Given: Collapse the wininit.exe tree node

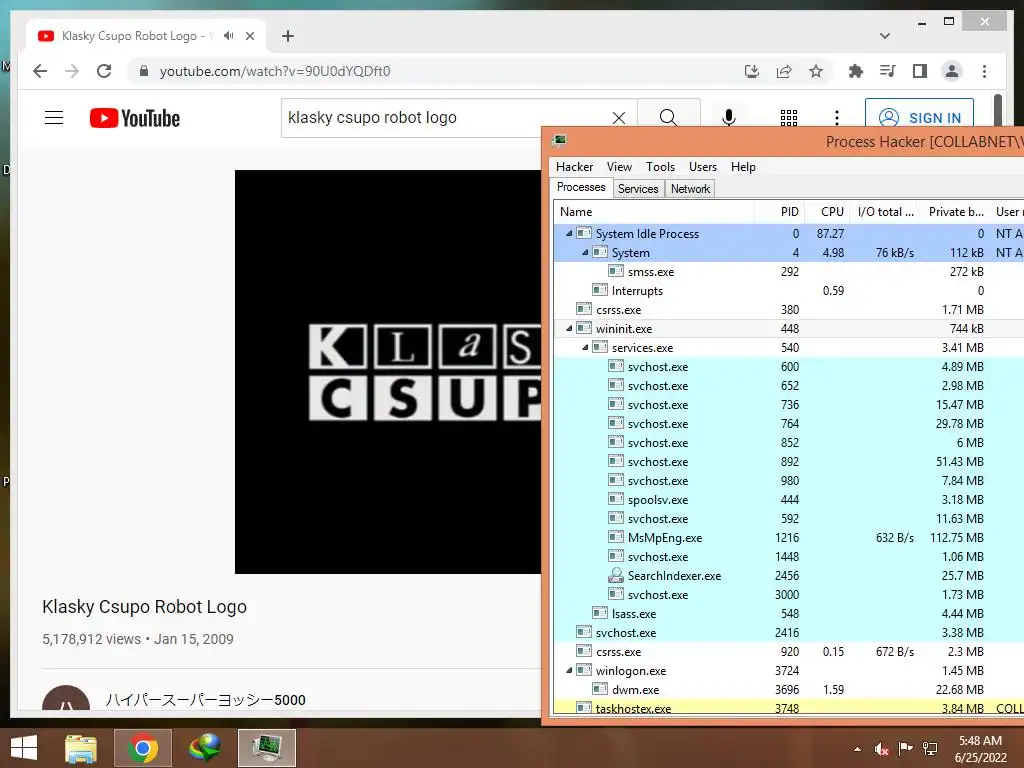Looking at the screenshot, I should tap(569, 328).
